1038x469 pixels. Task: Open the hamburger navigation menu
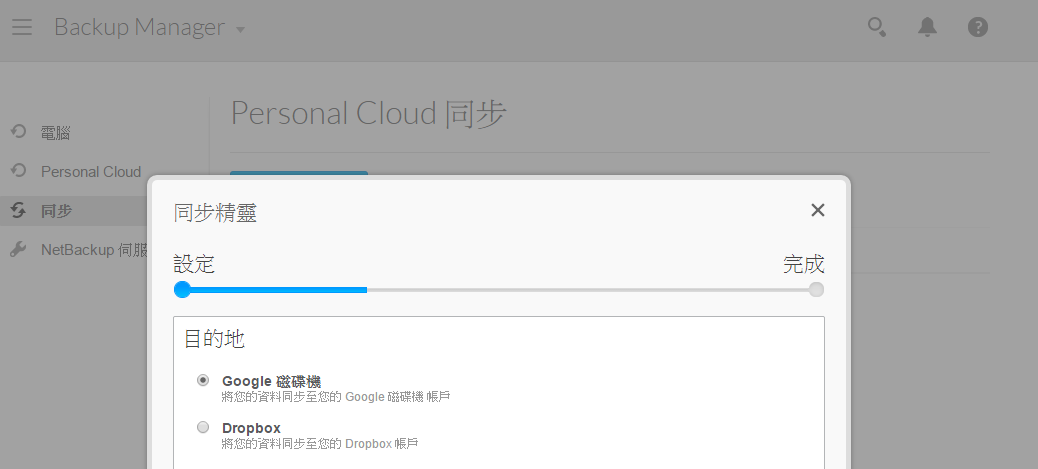click(22, 27)
